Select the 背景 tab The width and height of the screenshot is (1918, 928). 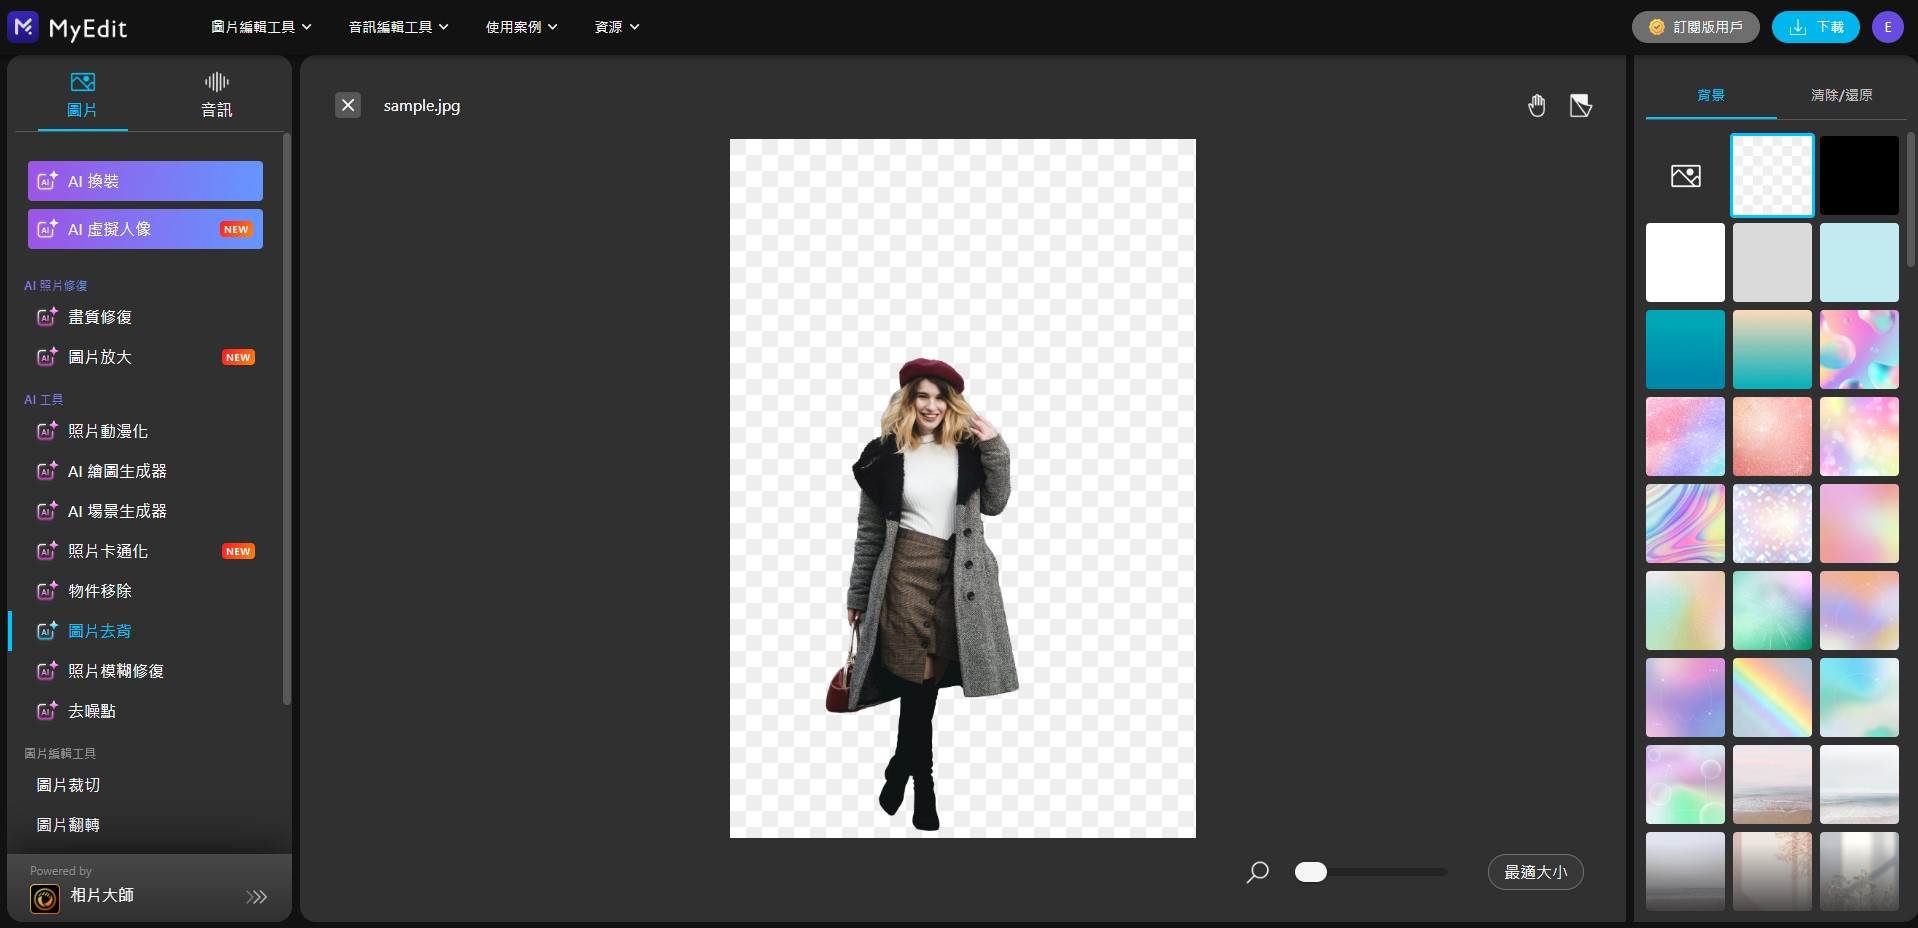(1710, 95)
